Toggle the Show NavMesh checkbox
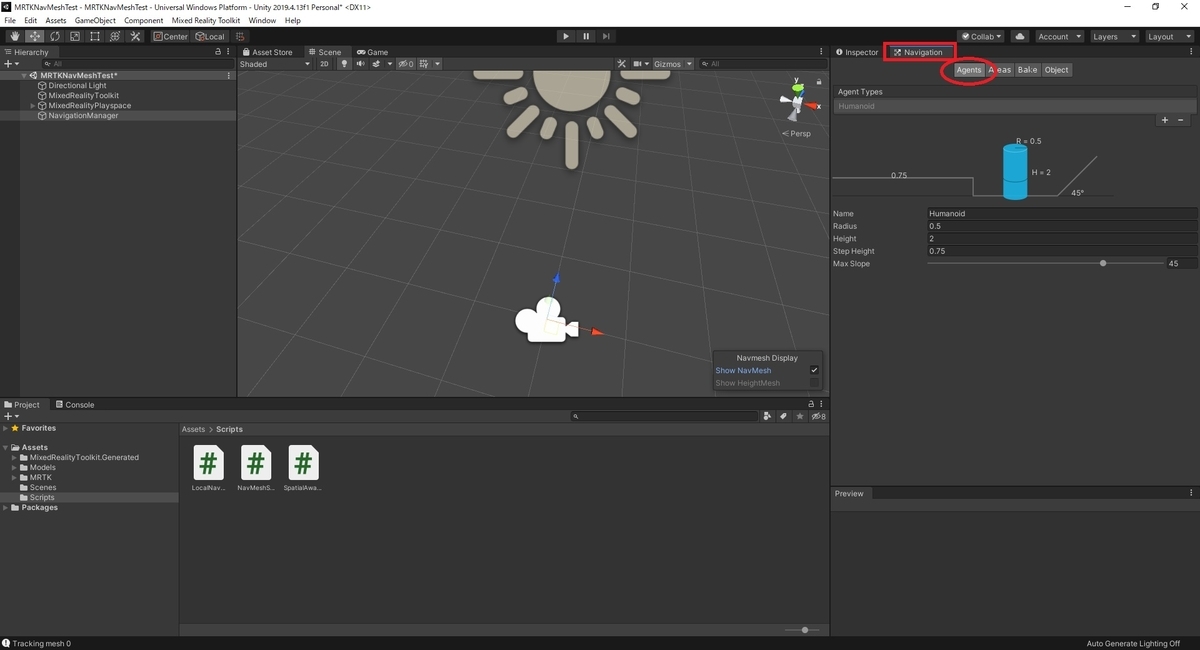This screenshot has width=1200, height=650. coord(814,370)
